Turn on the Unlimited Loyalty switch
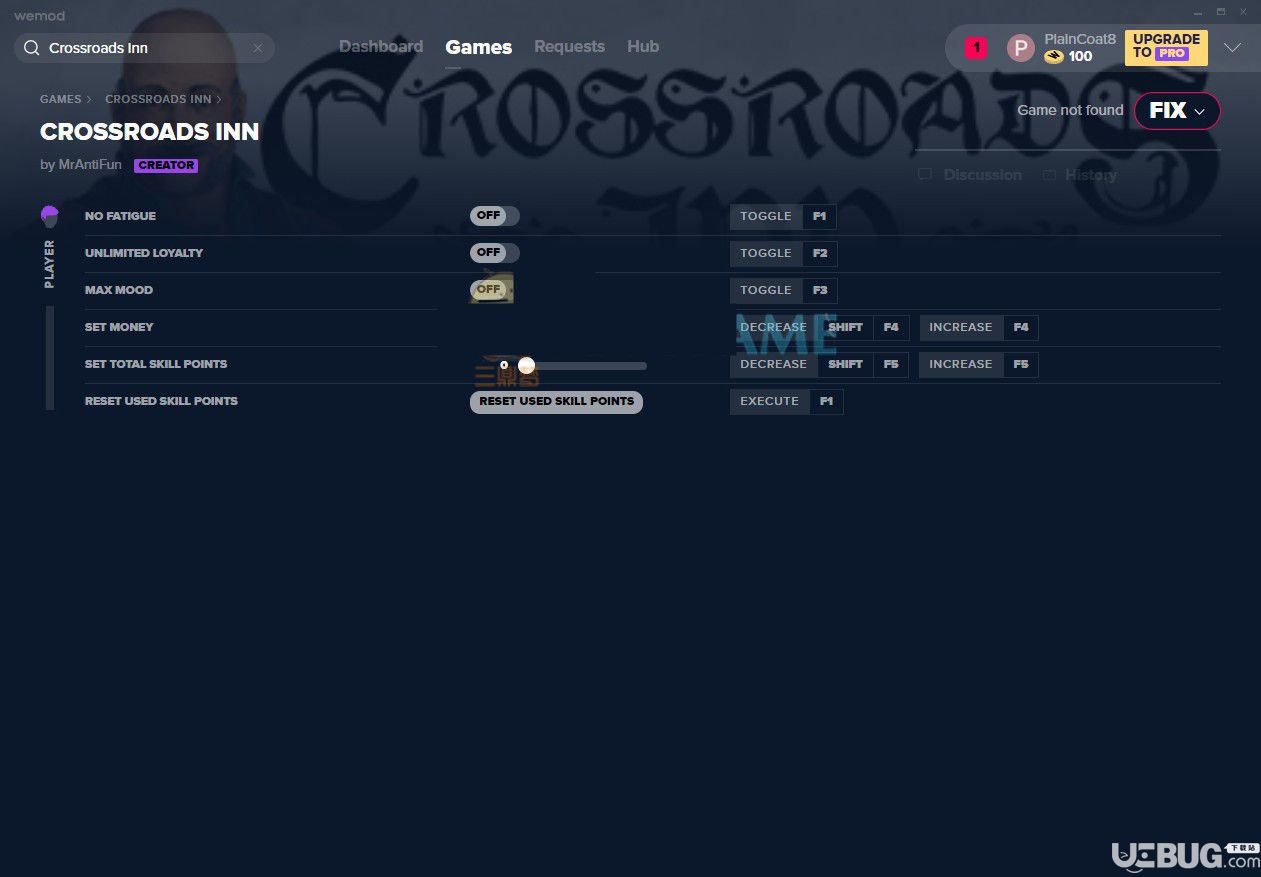This screenshot has width=1261, height=877. (x=495, y=253)
